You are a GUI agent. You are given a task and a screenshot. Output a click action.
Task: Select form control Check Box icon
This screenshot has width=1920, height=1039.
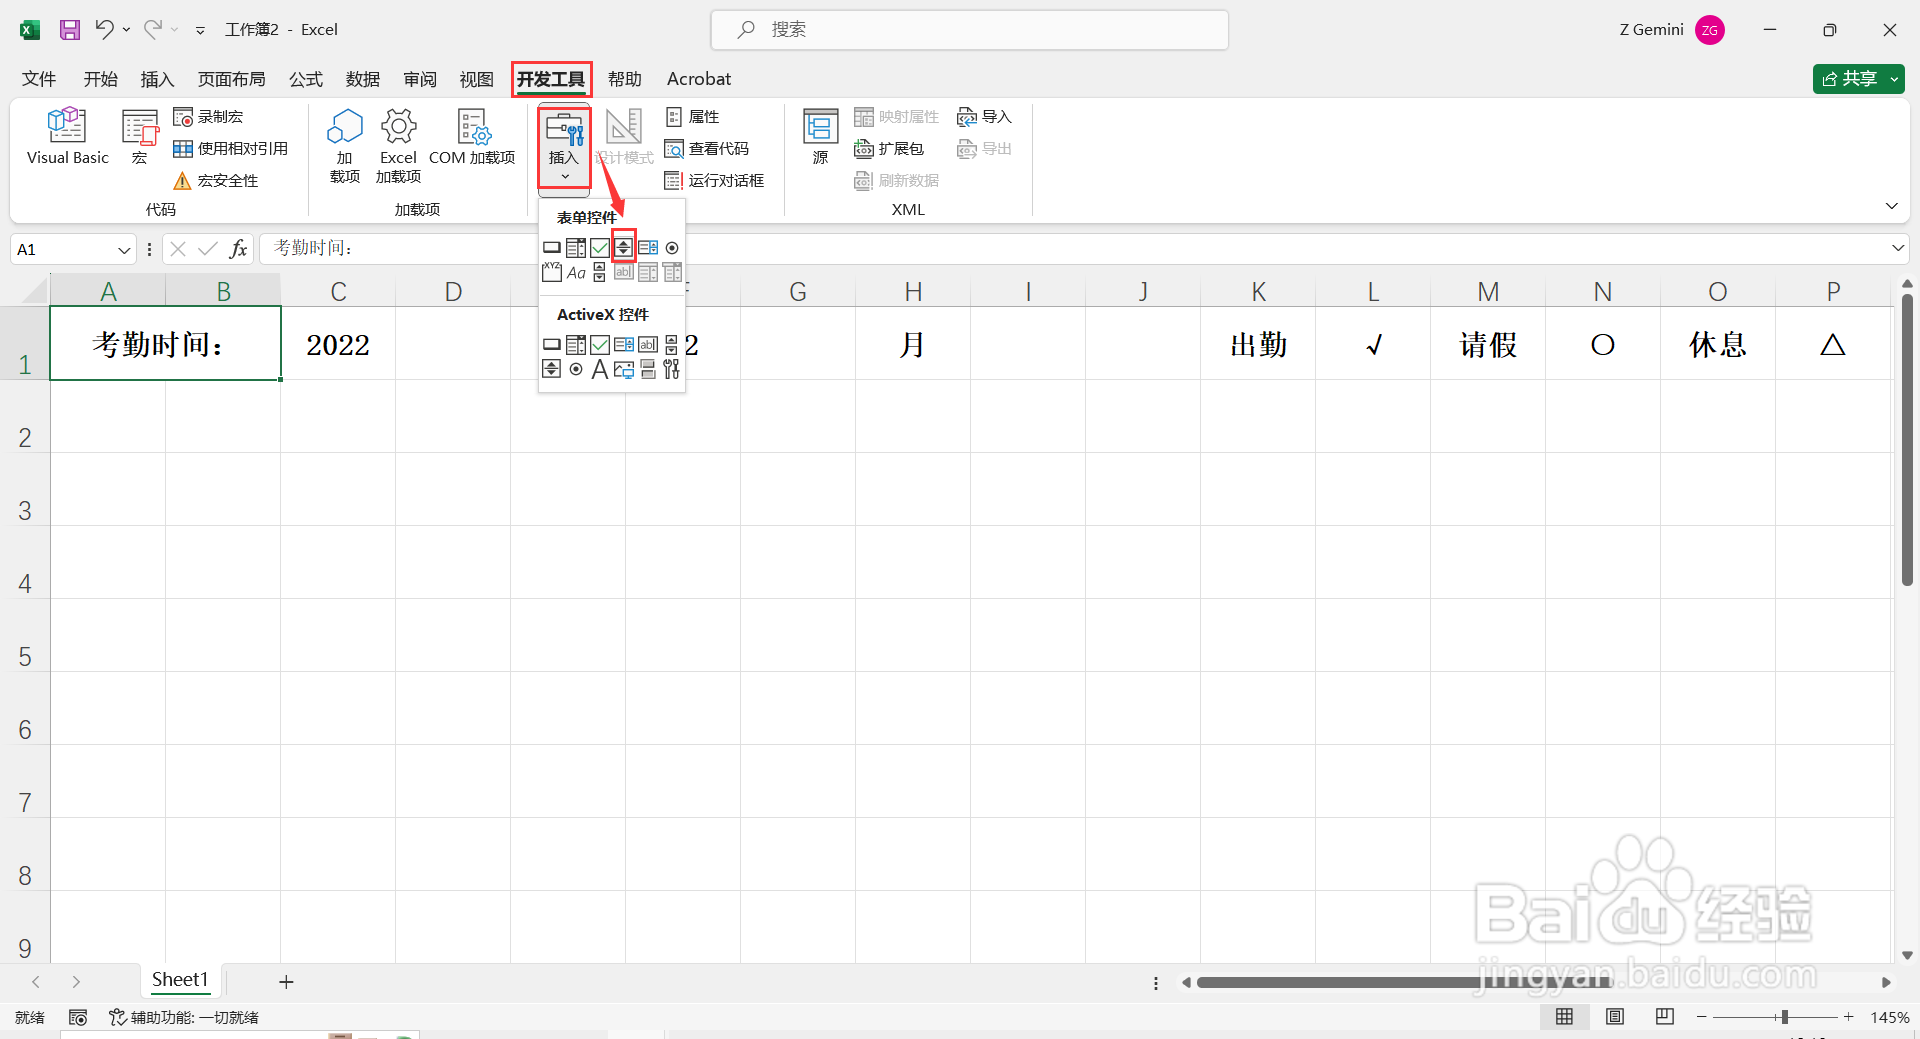600,247
